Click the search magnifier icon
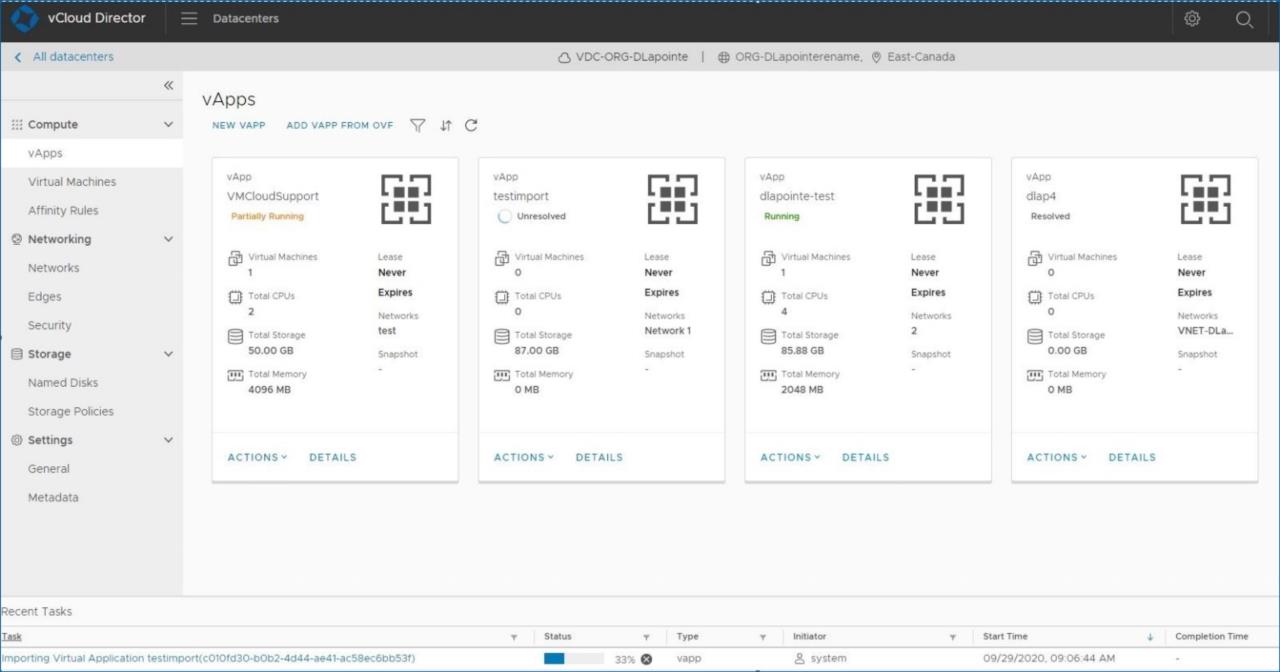The width and height of the screenshot is (1280, 672). [1245, 19]
